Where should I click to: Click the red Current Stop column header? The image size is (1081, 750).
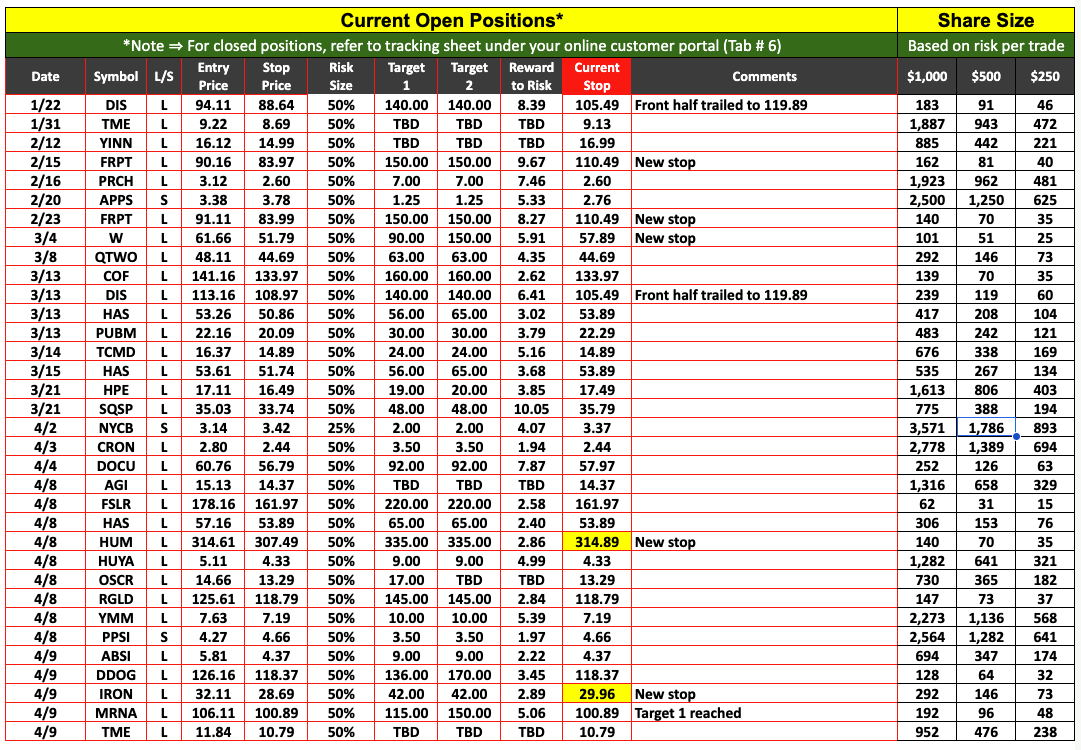597,76
